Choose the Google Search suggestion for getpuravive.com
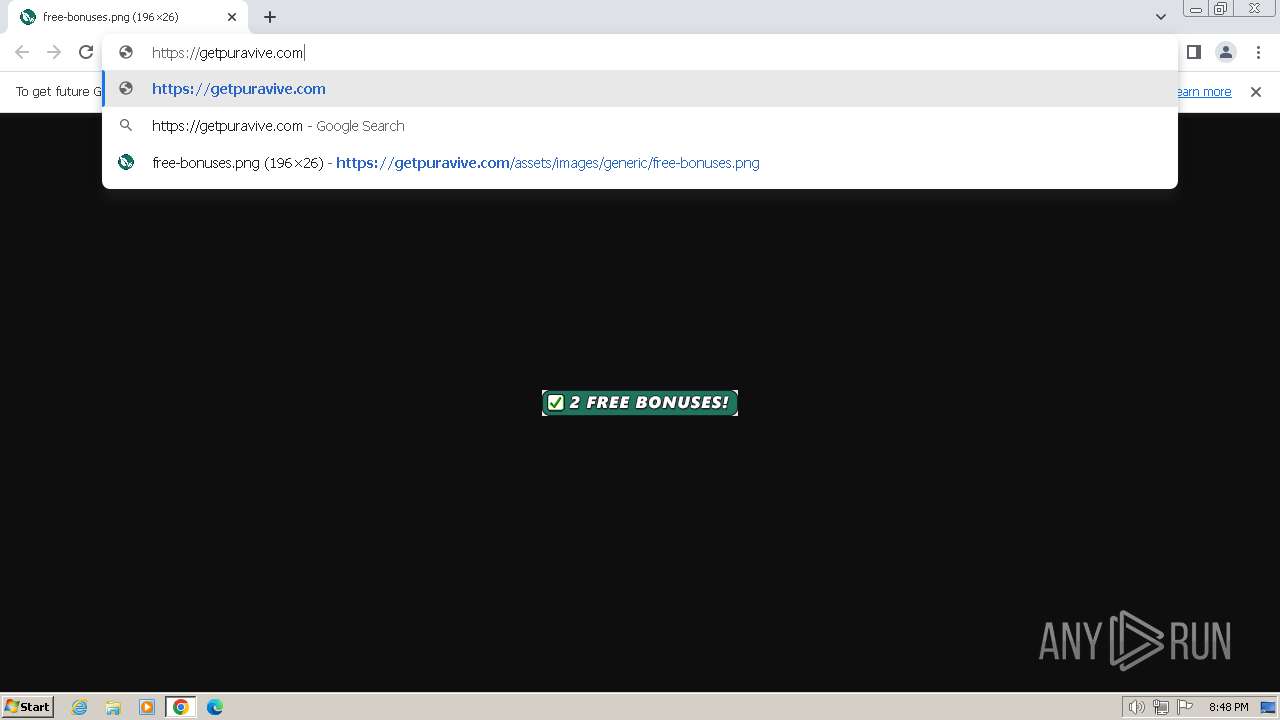This screenshot has width=1280, height=720. pyautogui.click(x=640, y=126)
